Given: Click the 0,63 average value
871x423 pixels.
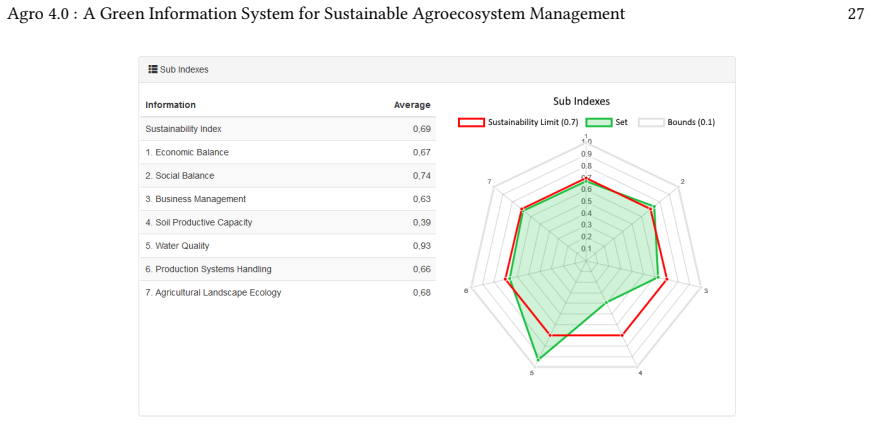Looking at the screenshot, I should [422, 199].
